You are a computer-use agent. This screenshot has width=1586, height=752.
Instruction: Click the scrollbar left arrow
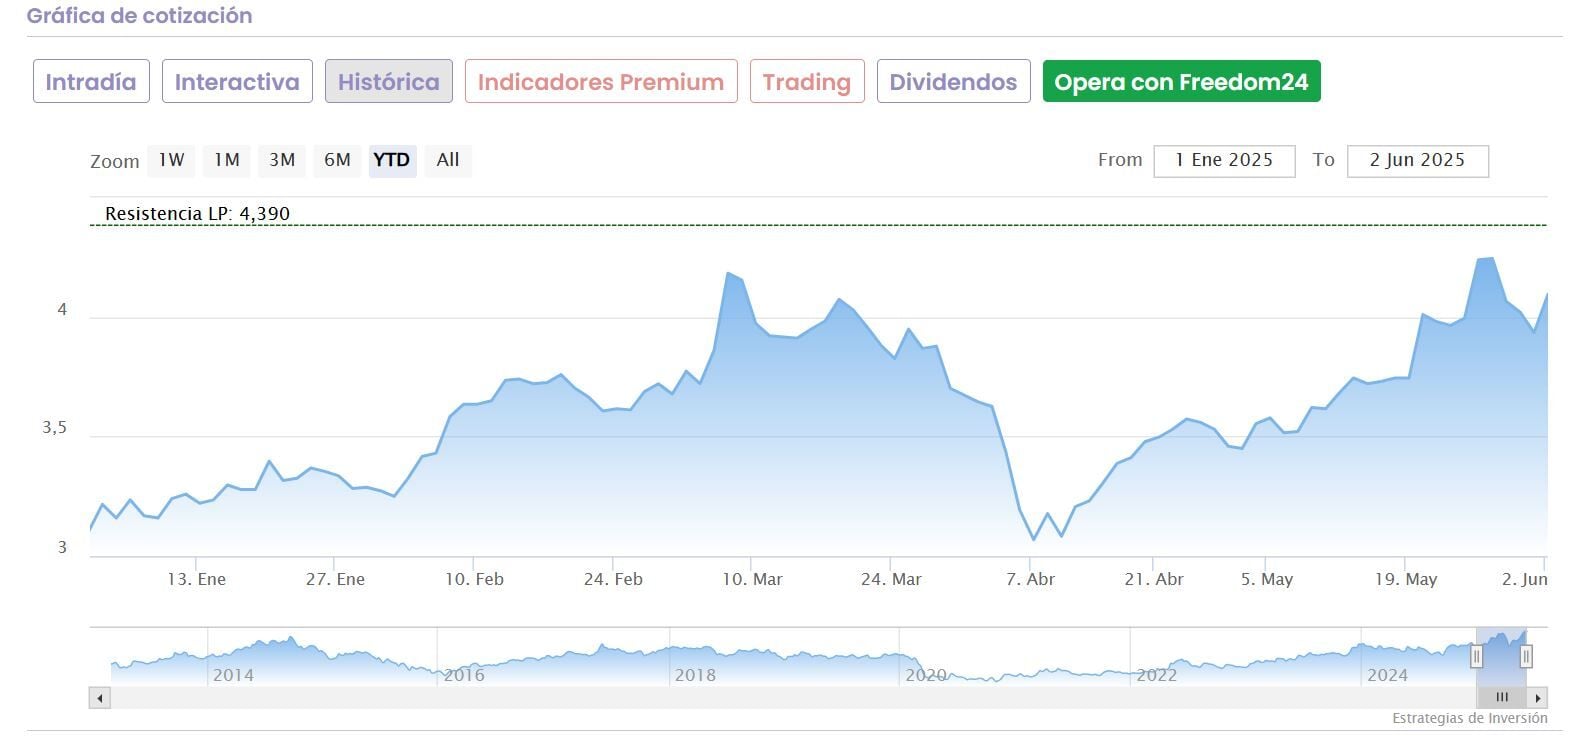click(99, 698)
